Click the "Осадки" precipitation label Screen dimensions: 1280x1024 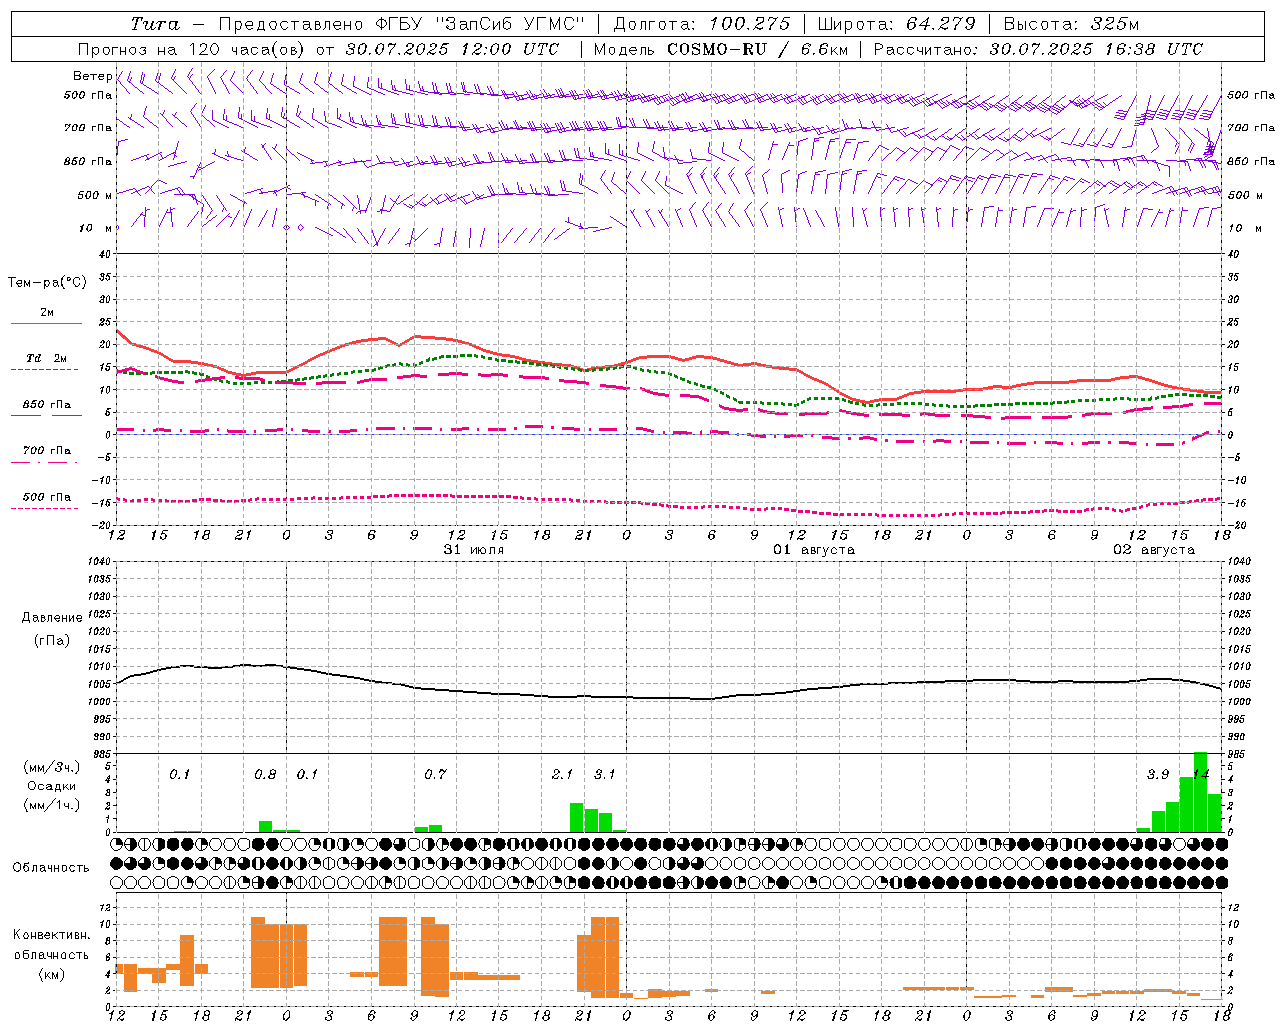click(x=51, y=786)
